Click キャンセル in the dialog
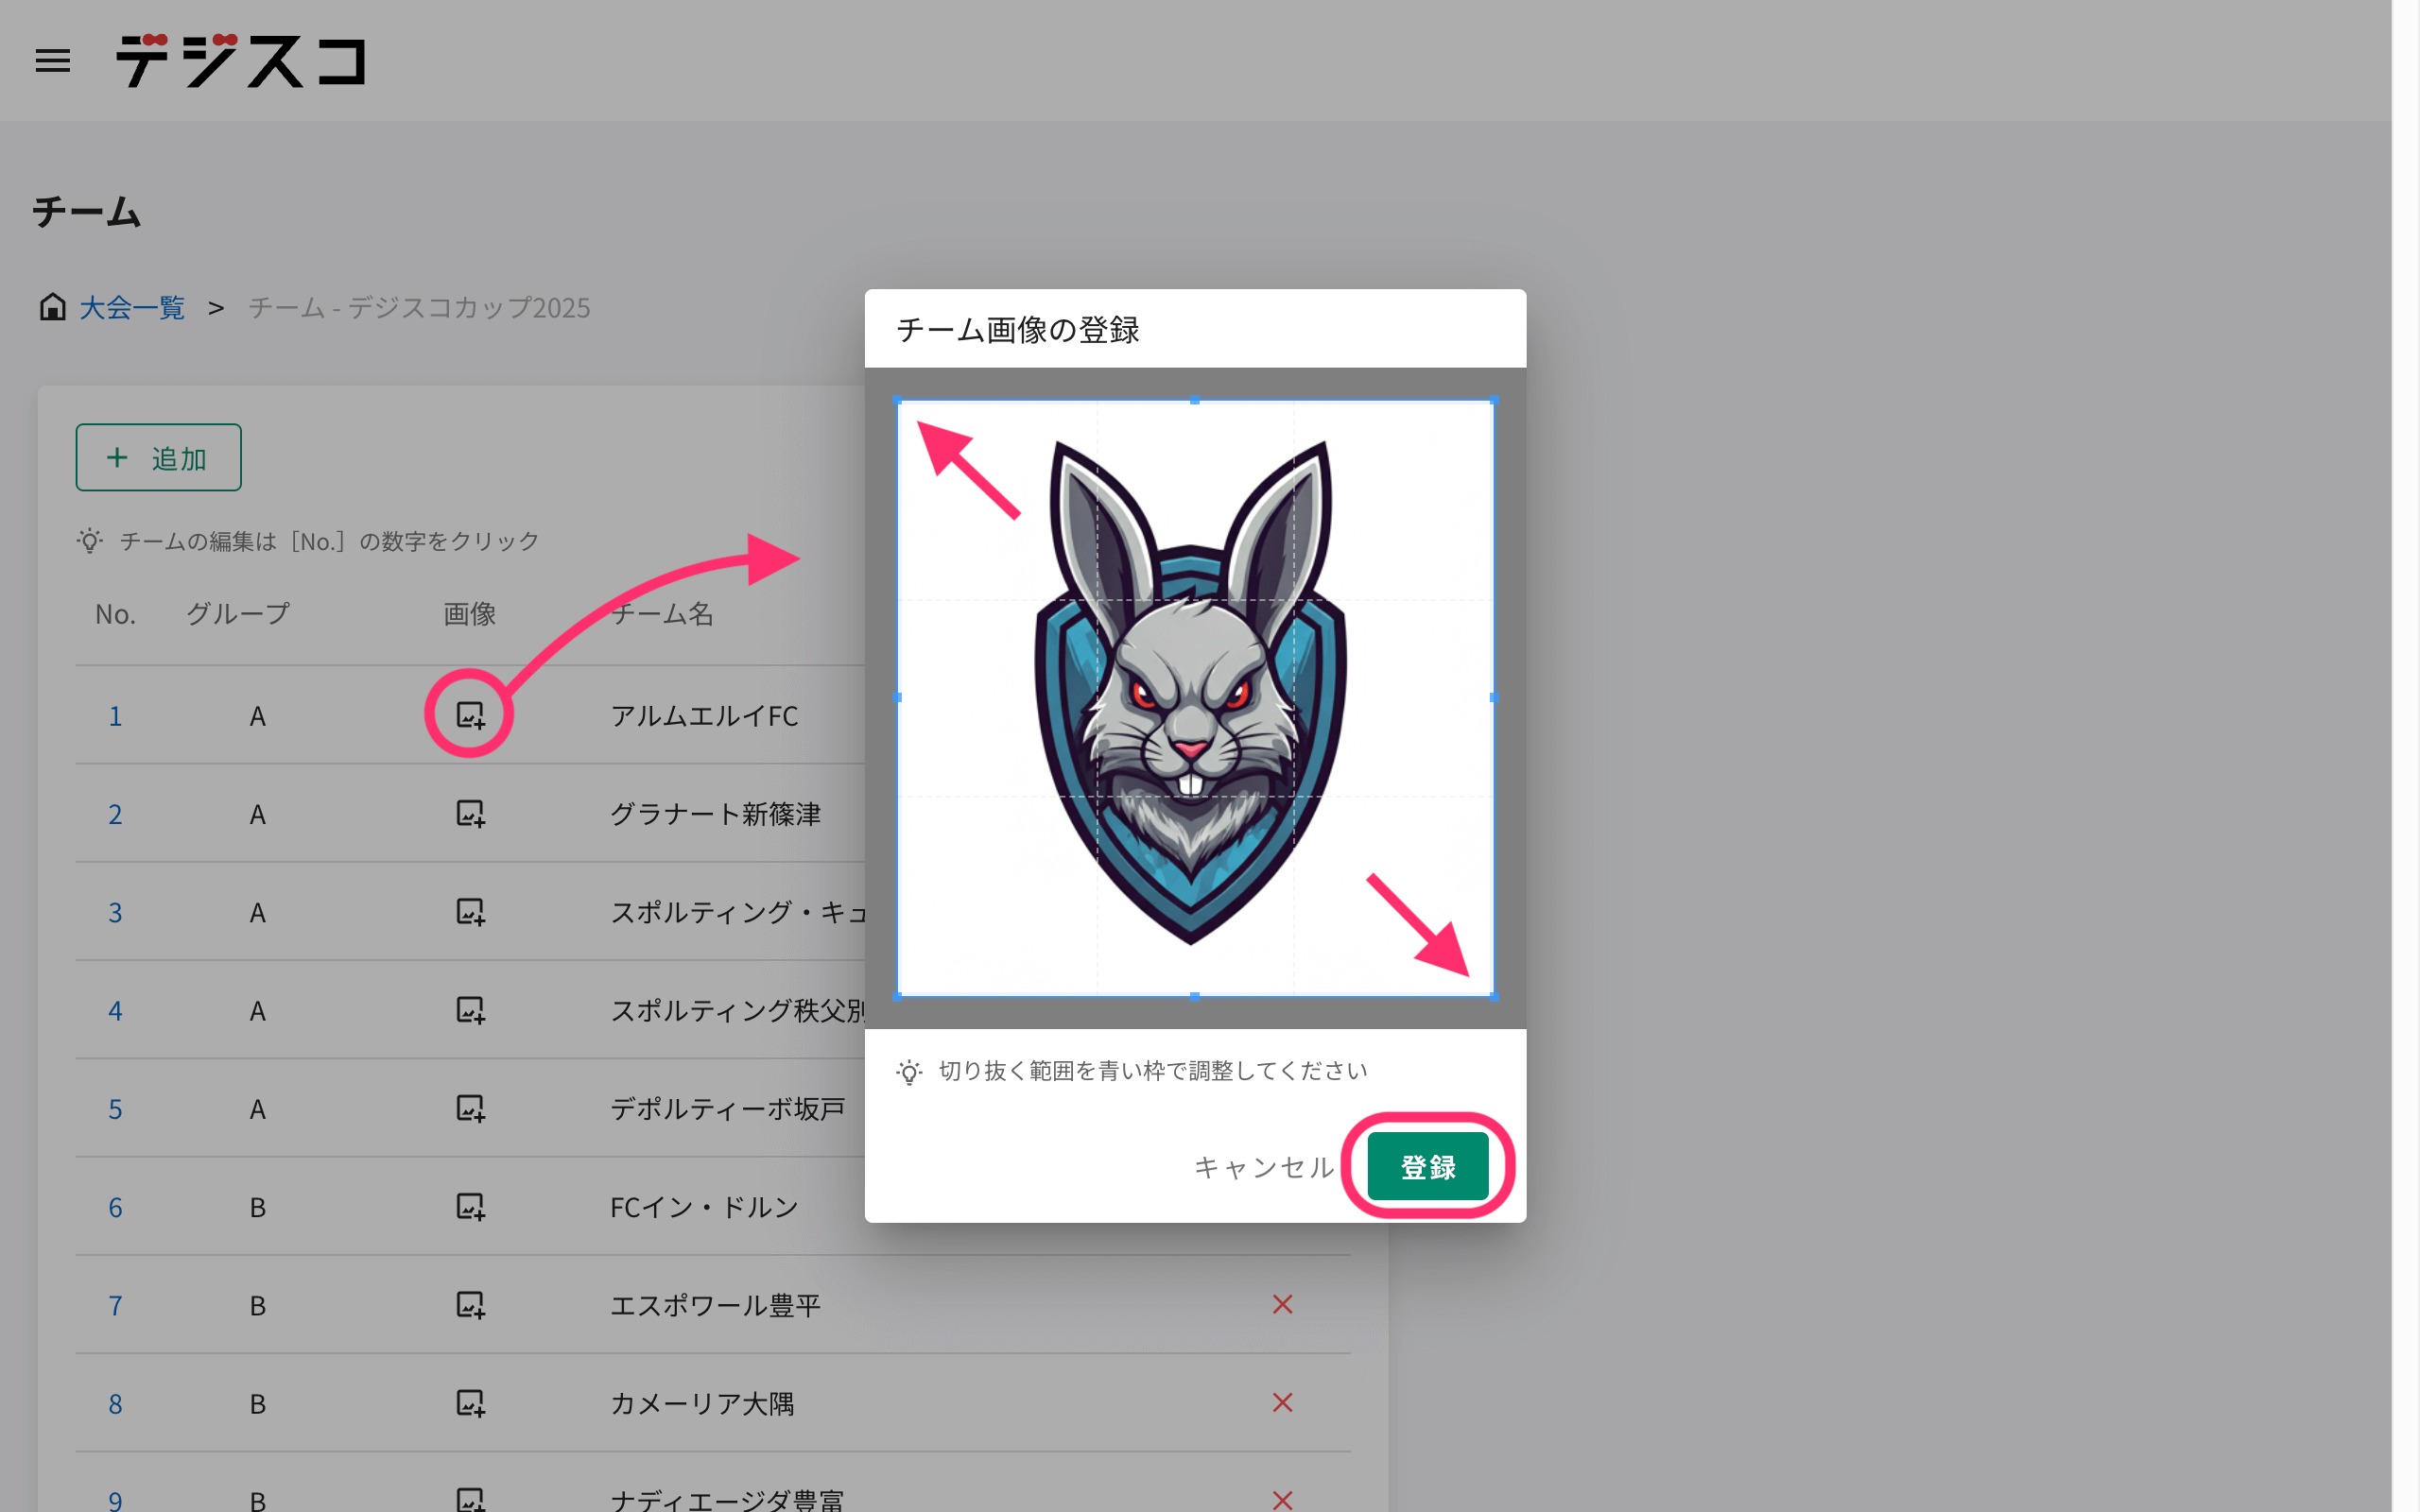 coord(1263,1167)
